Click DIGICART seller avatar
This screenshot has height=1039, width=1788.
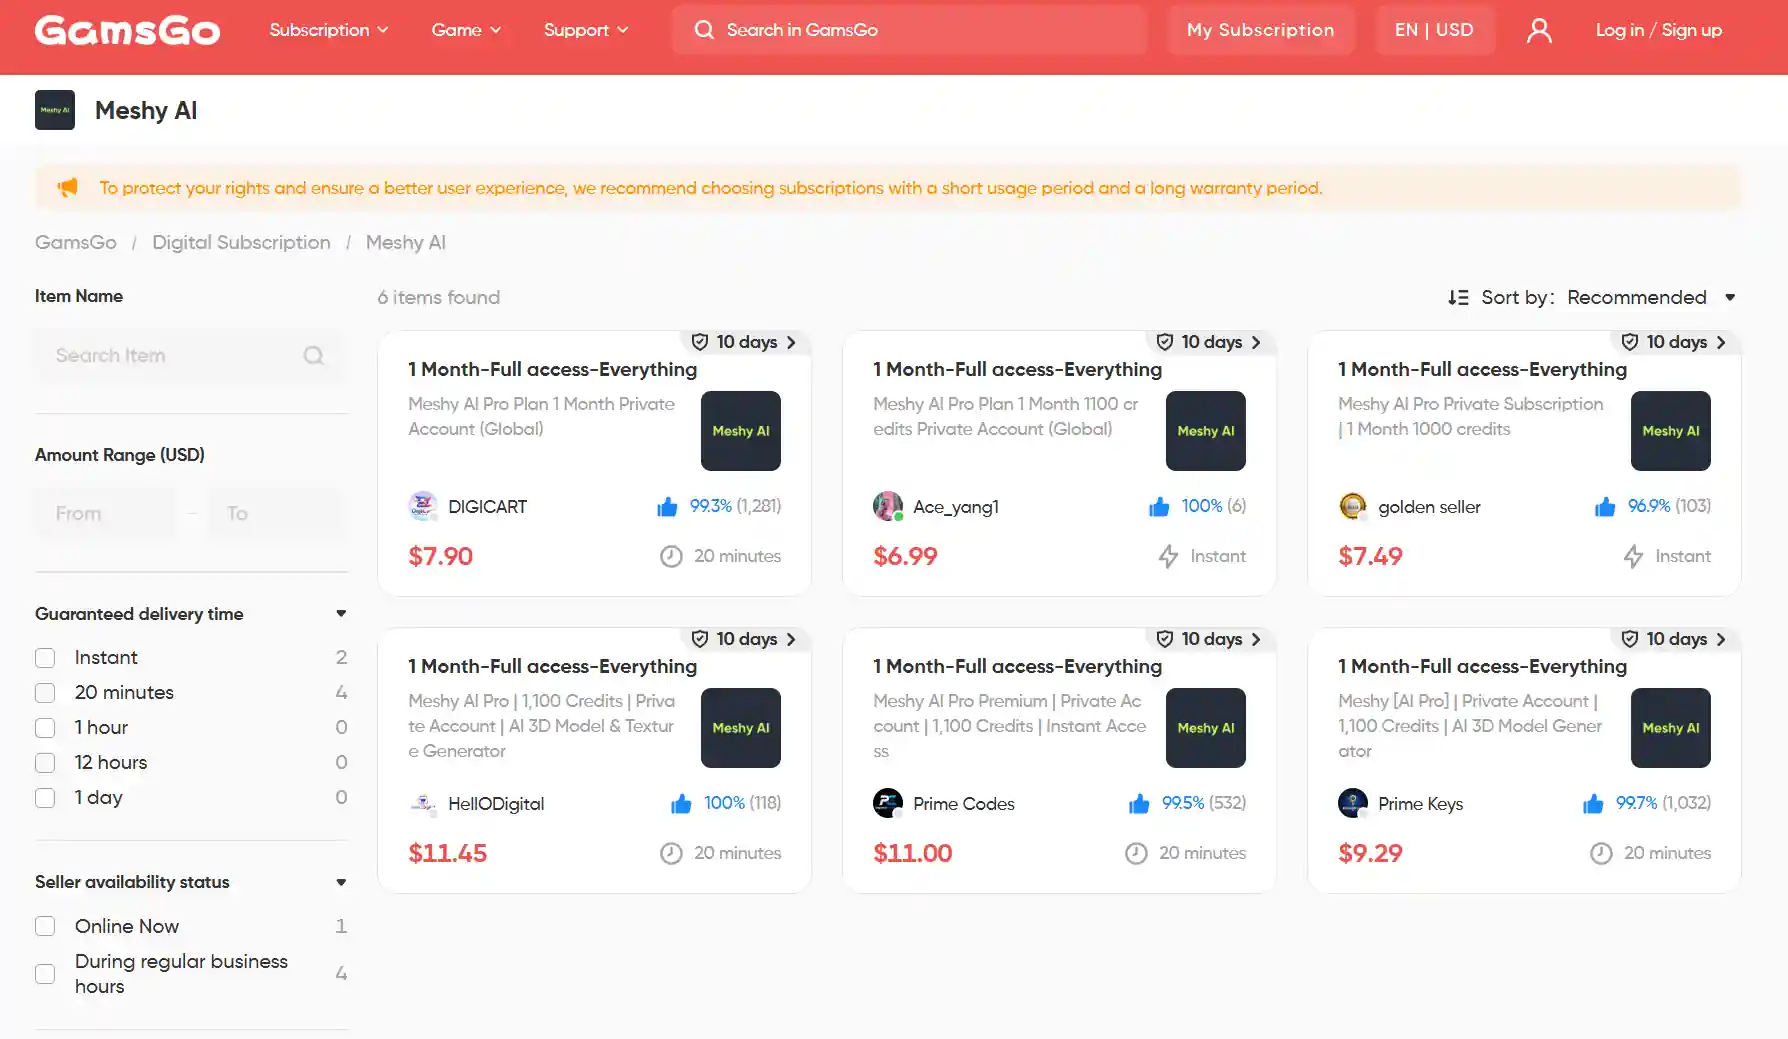click(423, 506)
